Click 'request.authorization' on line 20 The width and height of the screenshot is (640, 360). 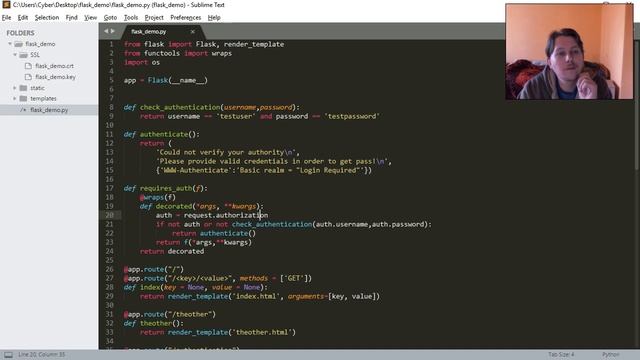[x=226, y=215]
